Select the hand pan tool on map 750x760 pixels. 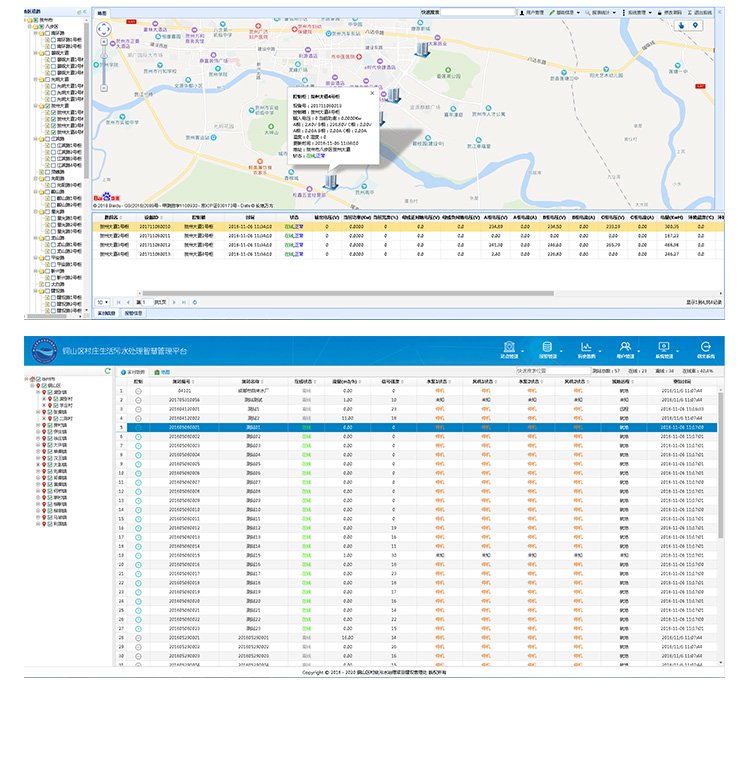click(681, 25)
